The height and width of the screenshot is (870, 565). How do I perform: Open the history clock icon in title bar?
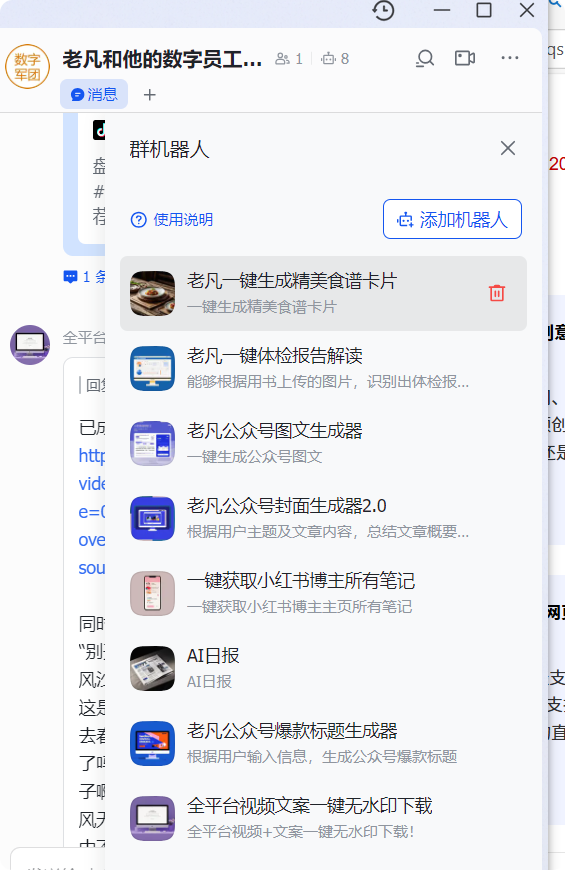click(383, 11)
